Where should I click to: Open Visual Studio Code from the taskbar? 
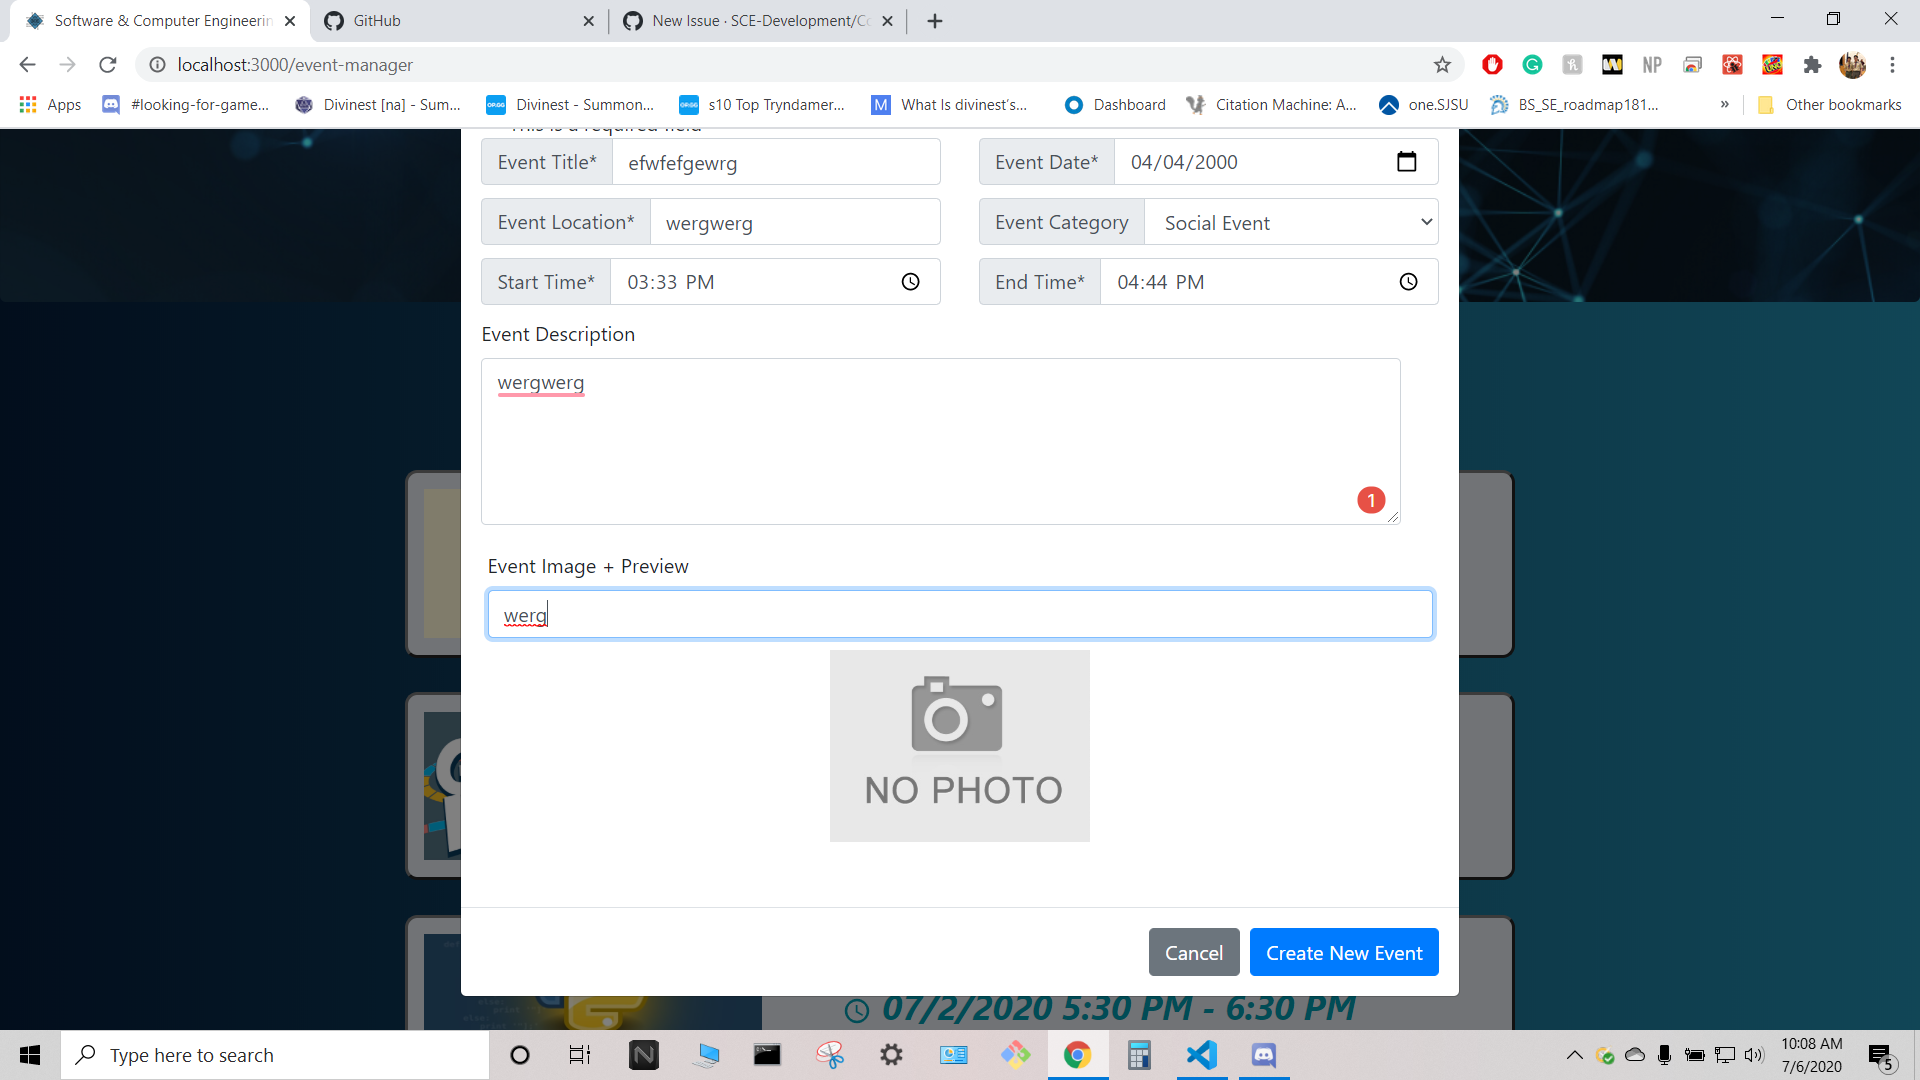pos(1201,1055)
